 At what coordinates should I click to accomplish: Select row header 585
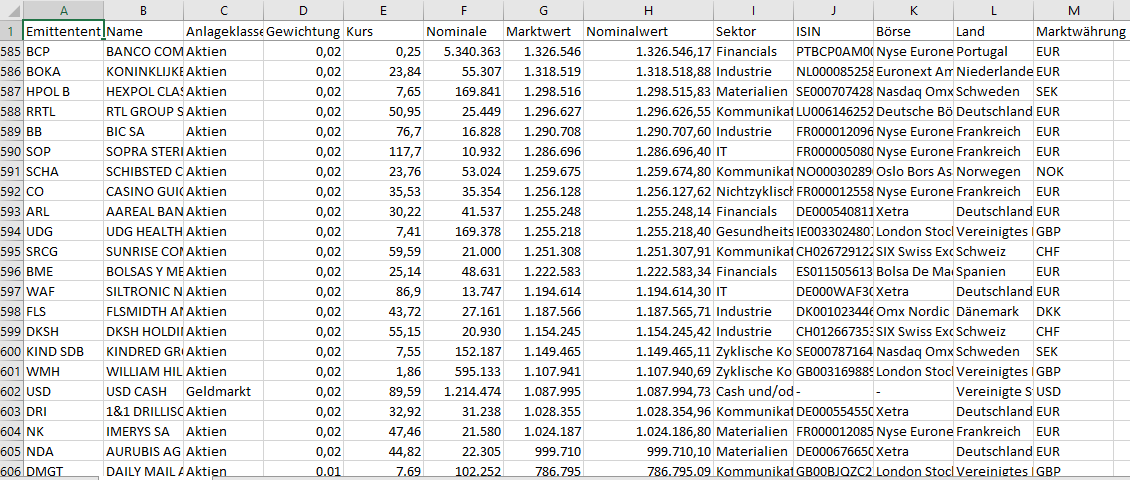(12, 52)
